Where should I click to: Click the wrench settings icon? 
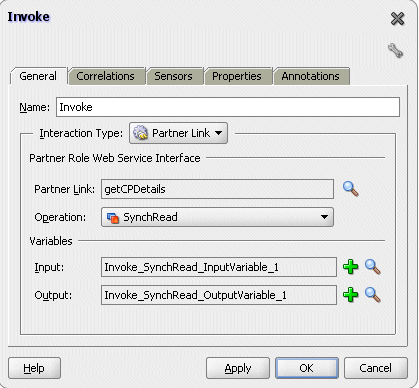pos(395,51)
